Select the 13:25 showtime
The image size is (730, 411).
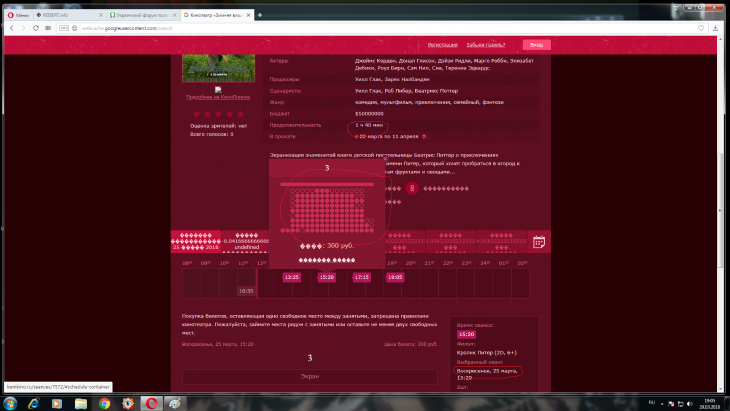[x=292, y=277]
